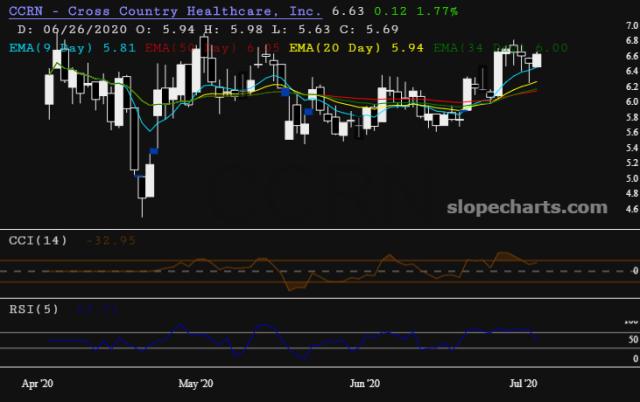Click the EMA(9 Day) 5.81 legend label
The width and height of the screenshot is (640, 402).
coord(72,48)
